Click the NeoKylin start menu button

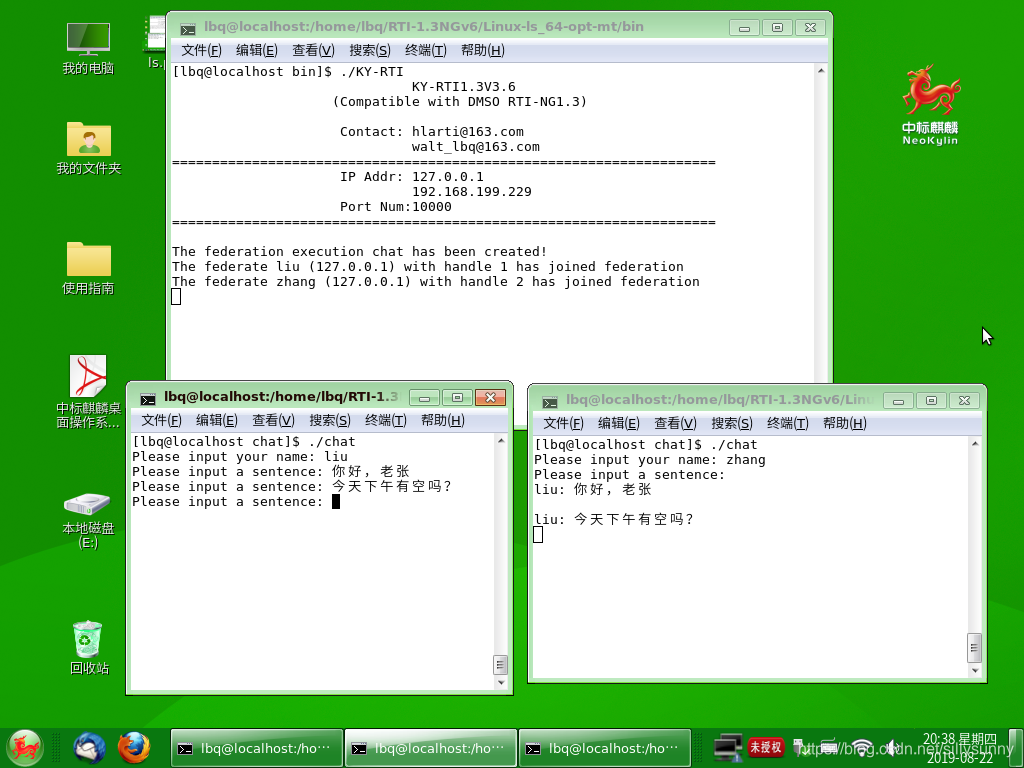25,748
